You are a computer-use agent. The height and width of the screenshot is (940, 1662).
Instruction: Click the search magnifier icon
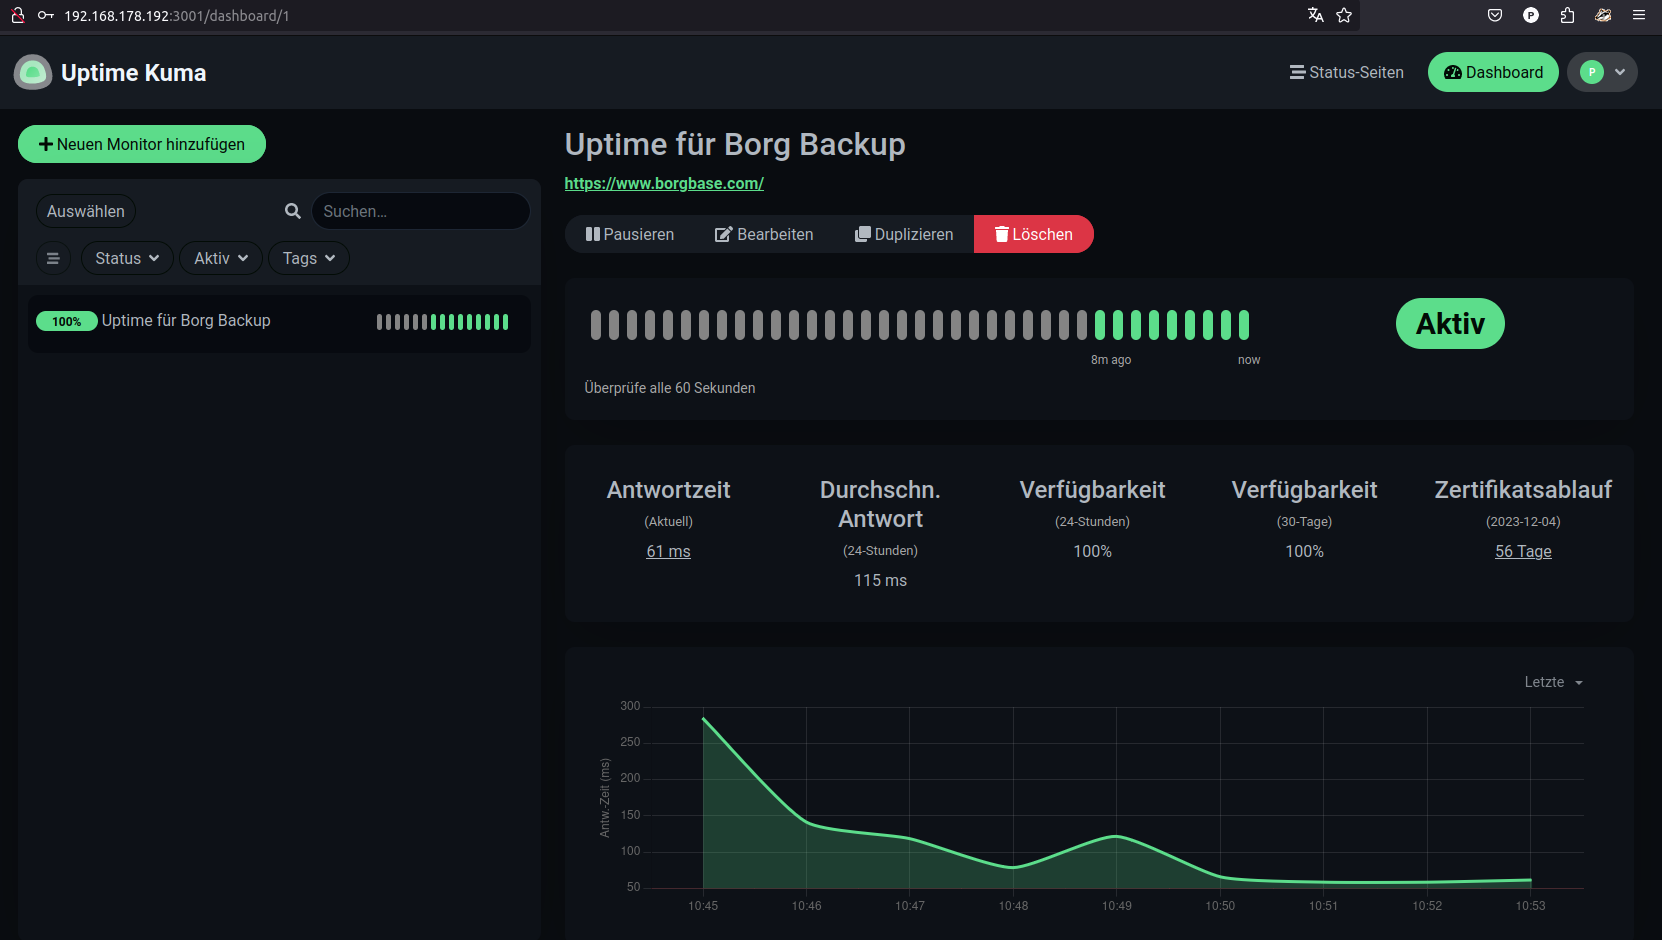pyautogui.click(x=293, y=211)
